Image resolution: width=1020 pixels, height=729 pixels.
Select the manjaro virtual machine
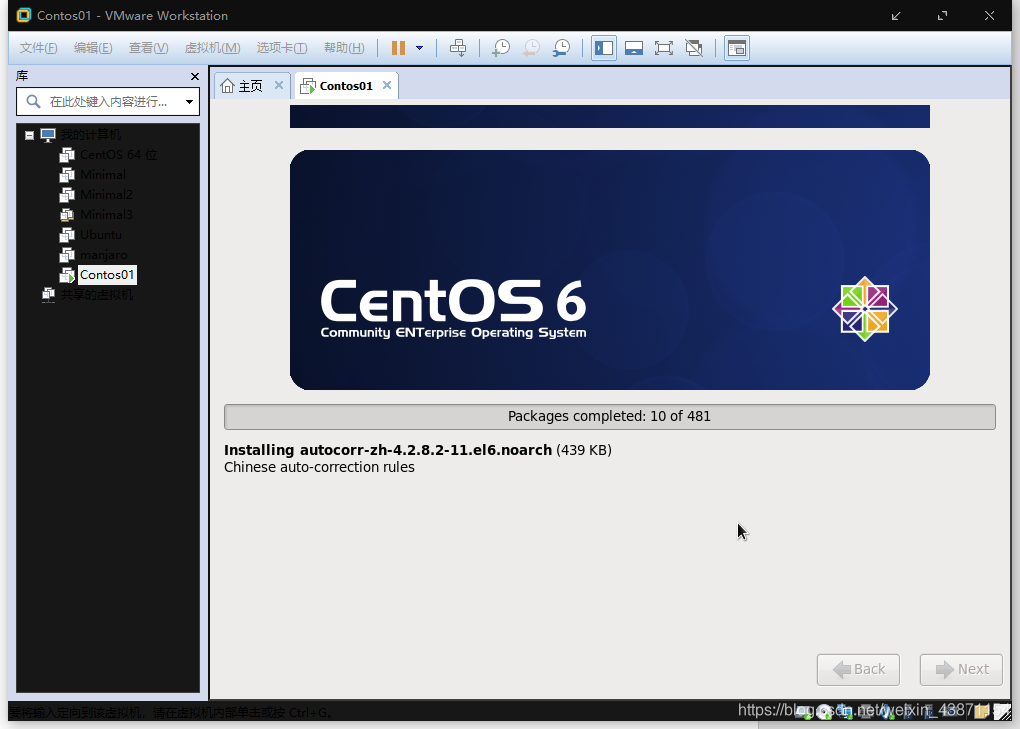103,255
